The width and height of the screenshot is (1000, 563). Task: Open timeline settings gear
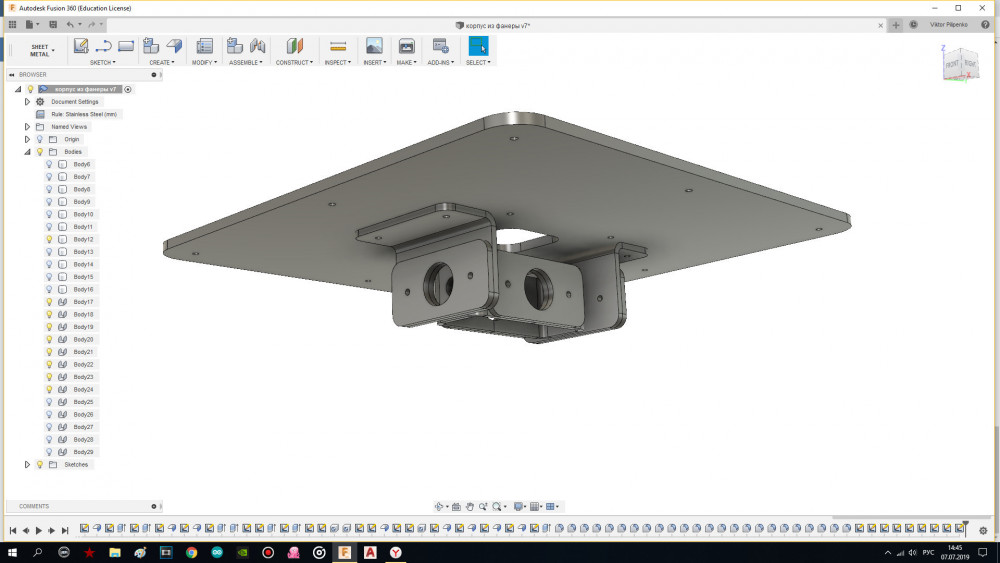click(983, 530)
